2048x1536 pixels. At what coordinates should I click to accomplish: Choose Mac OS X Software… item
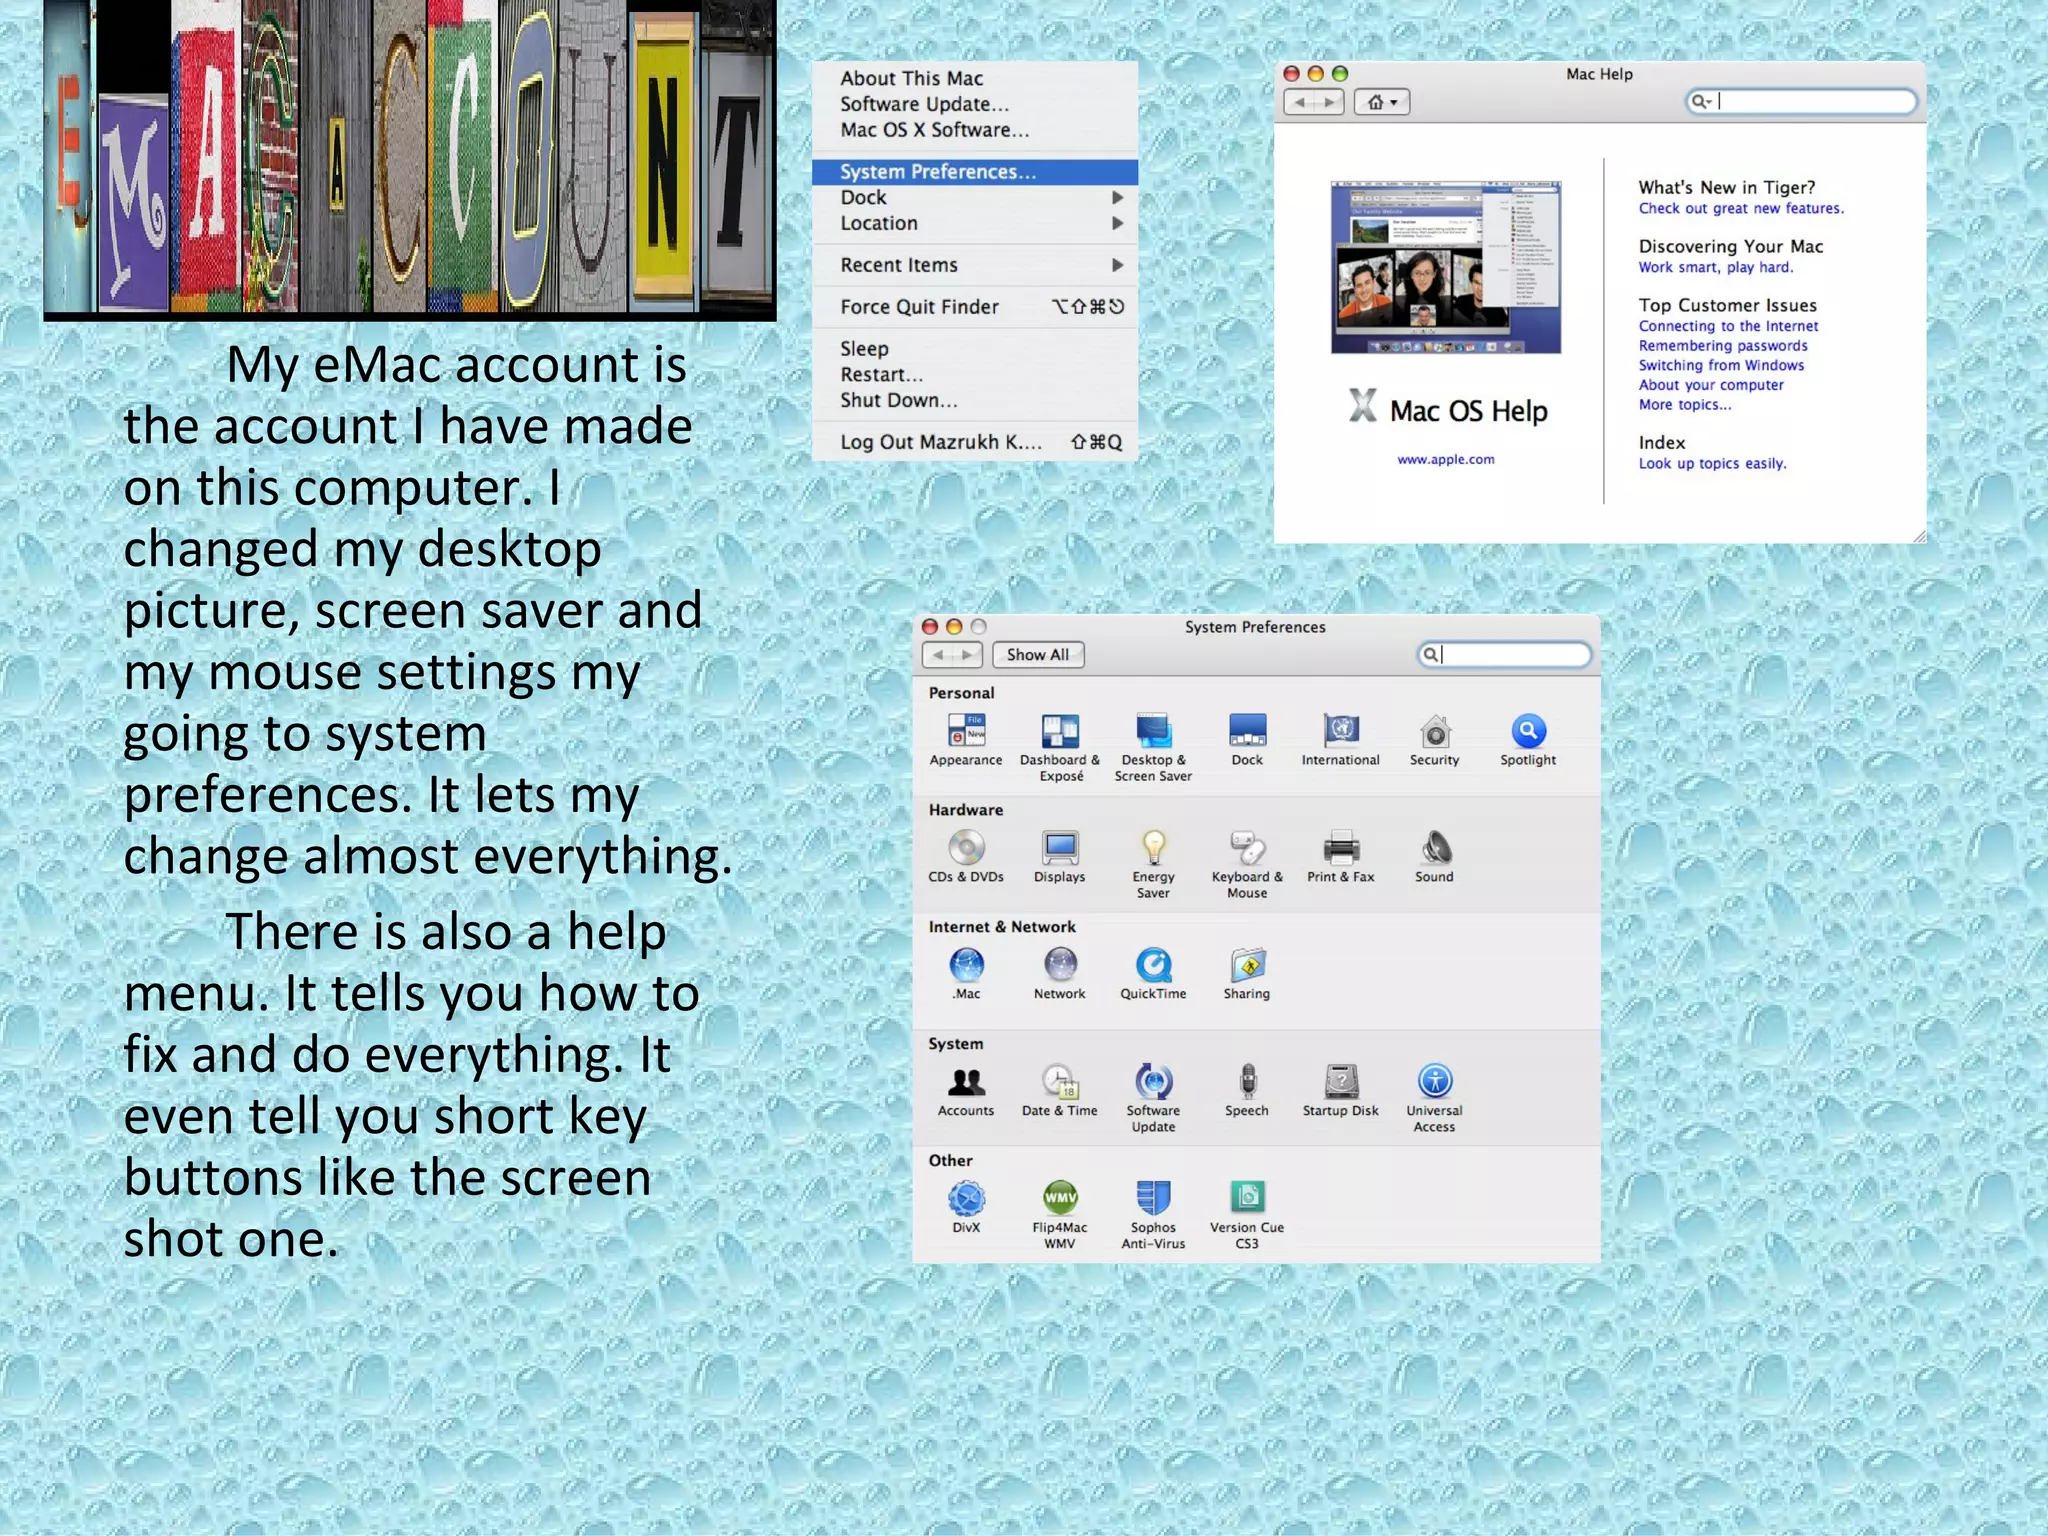(975, 130)
